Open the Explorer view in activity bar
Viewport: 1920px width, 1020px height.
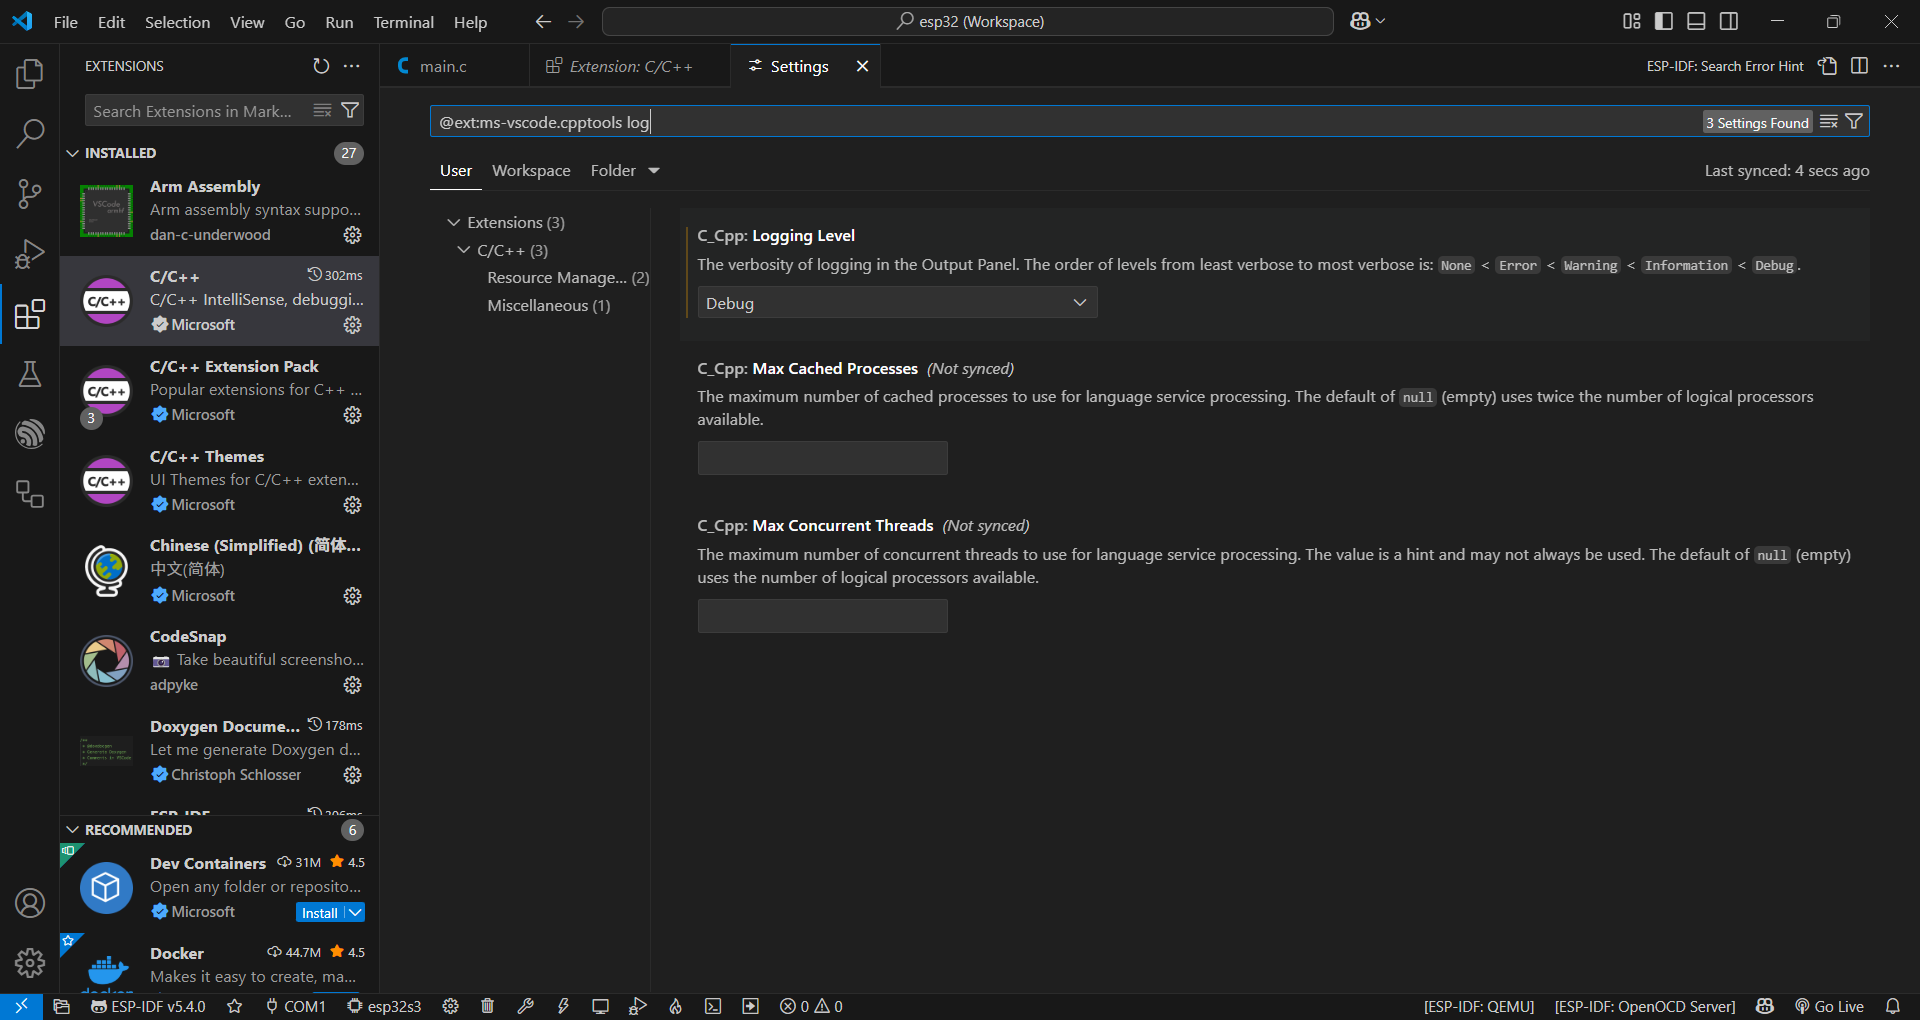30,74
